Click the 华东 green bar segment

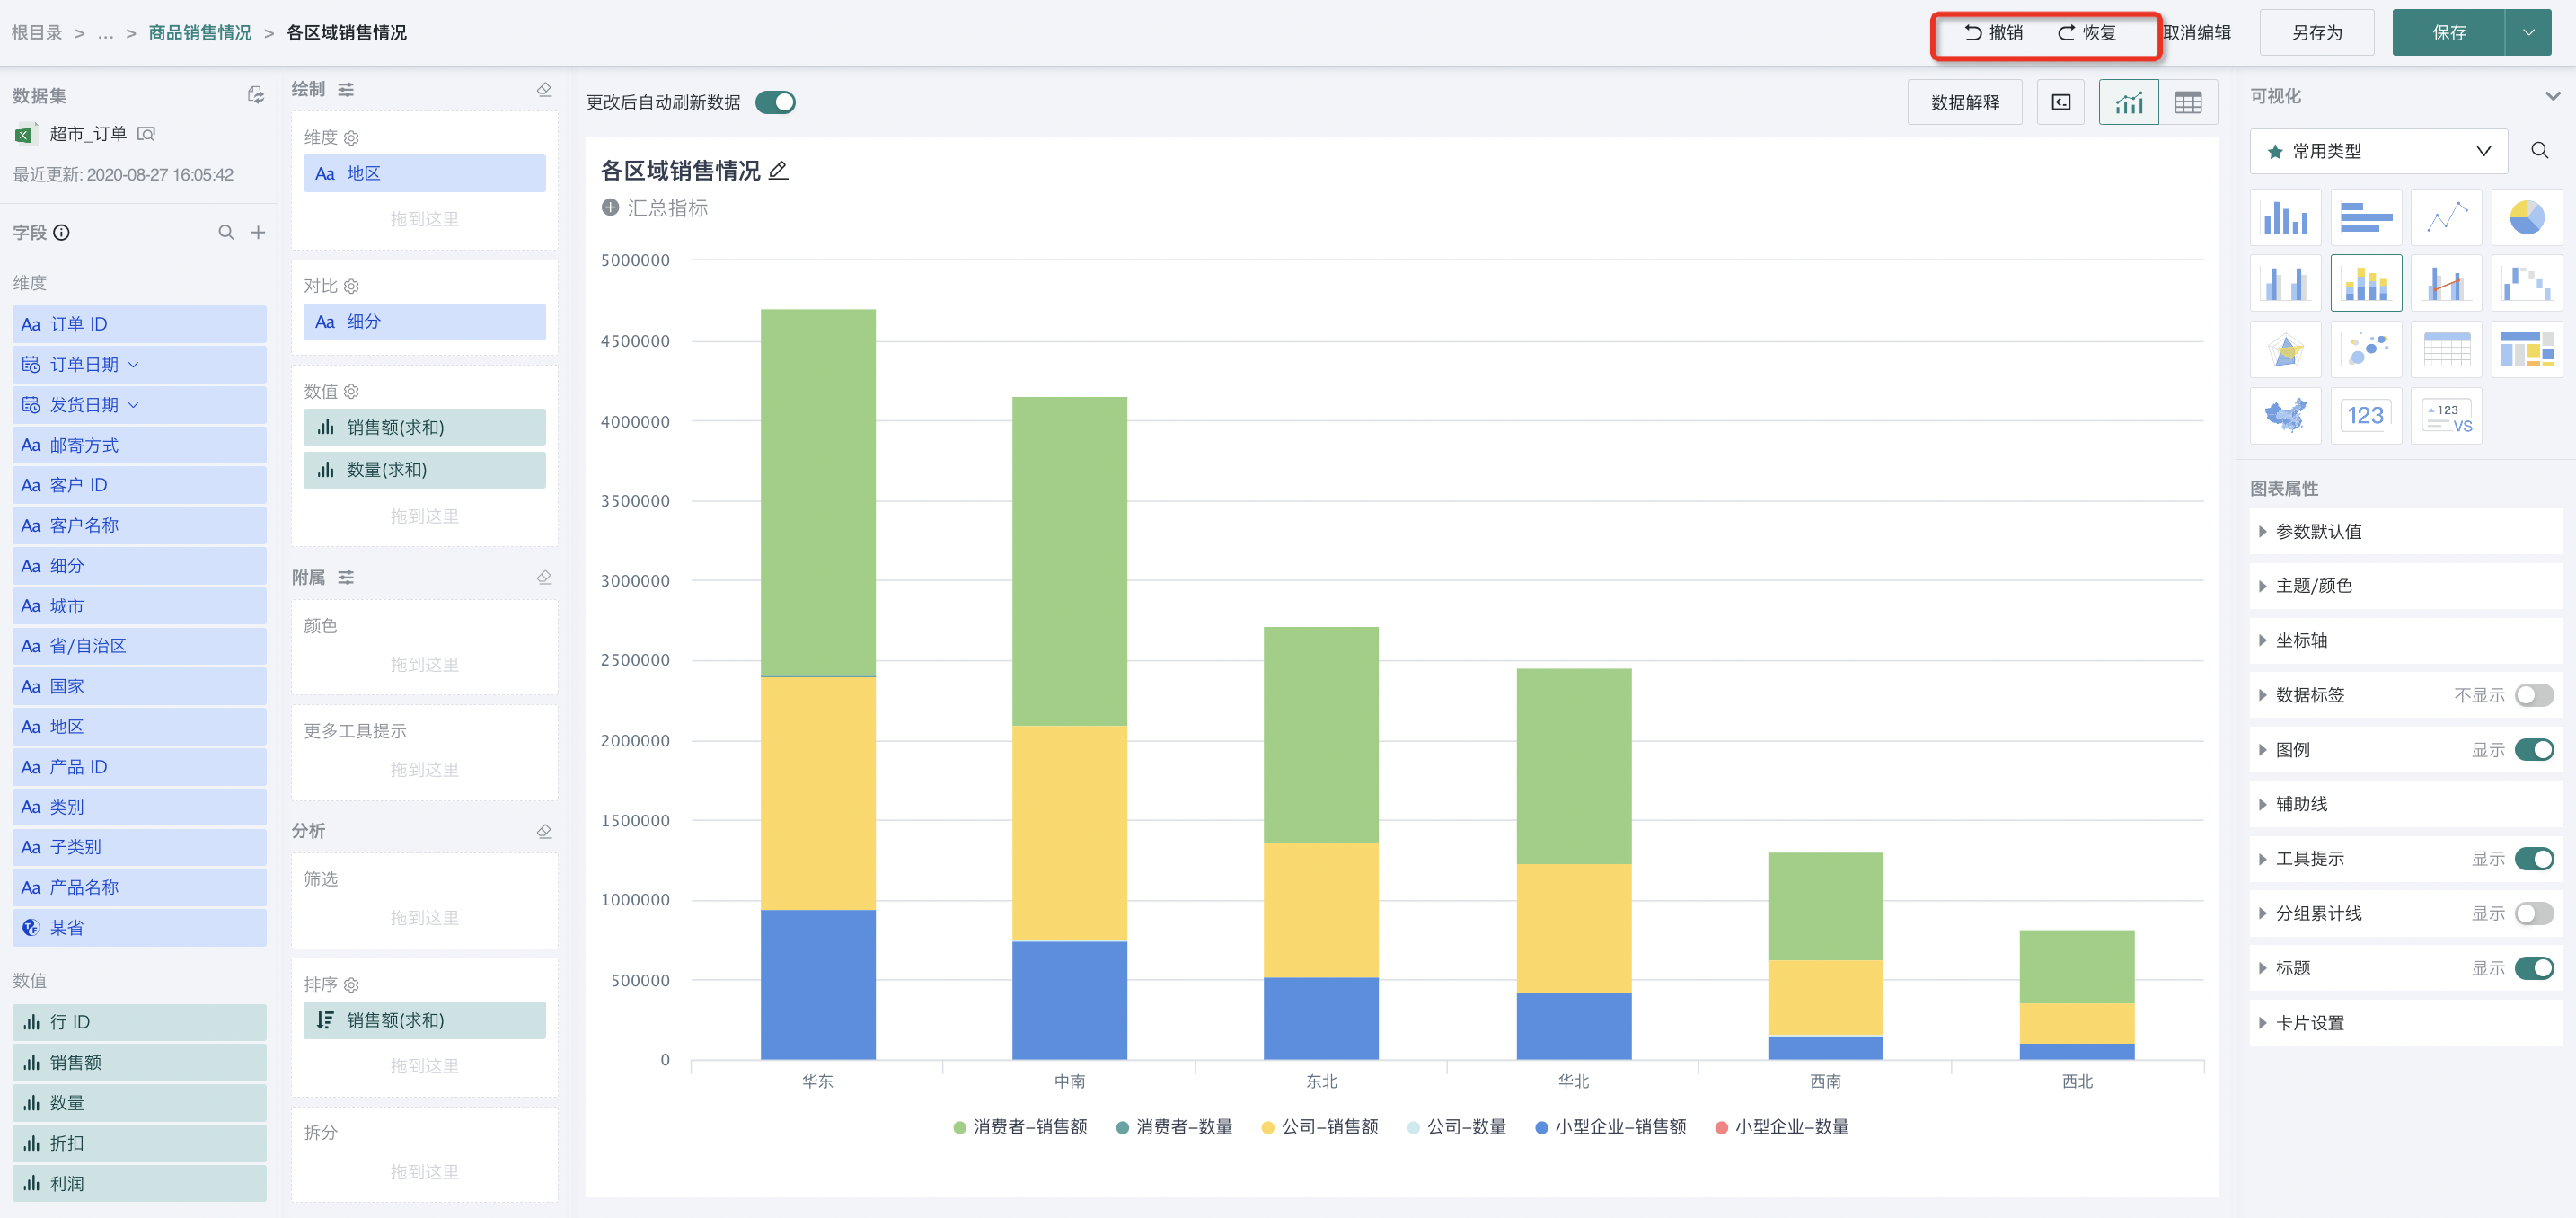click(x=818, y=493)
